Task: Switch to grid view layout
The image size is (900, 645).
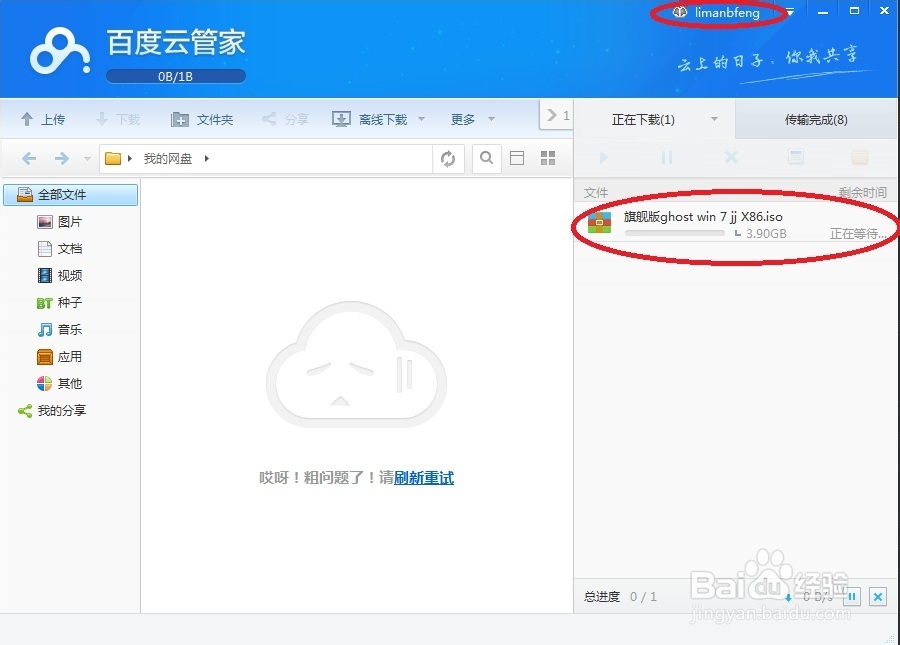Action: click(546, 157)
